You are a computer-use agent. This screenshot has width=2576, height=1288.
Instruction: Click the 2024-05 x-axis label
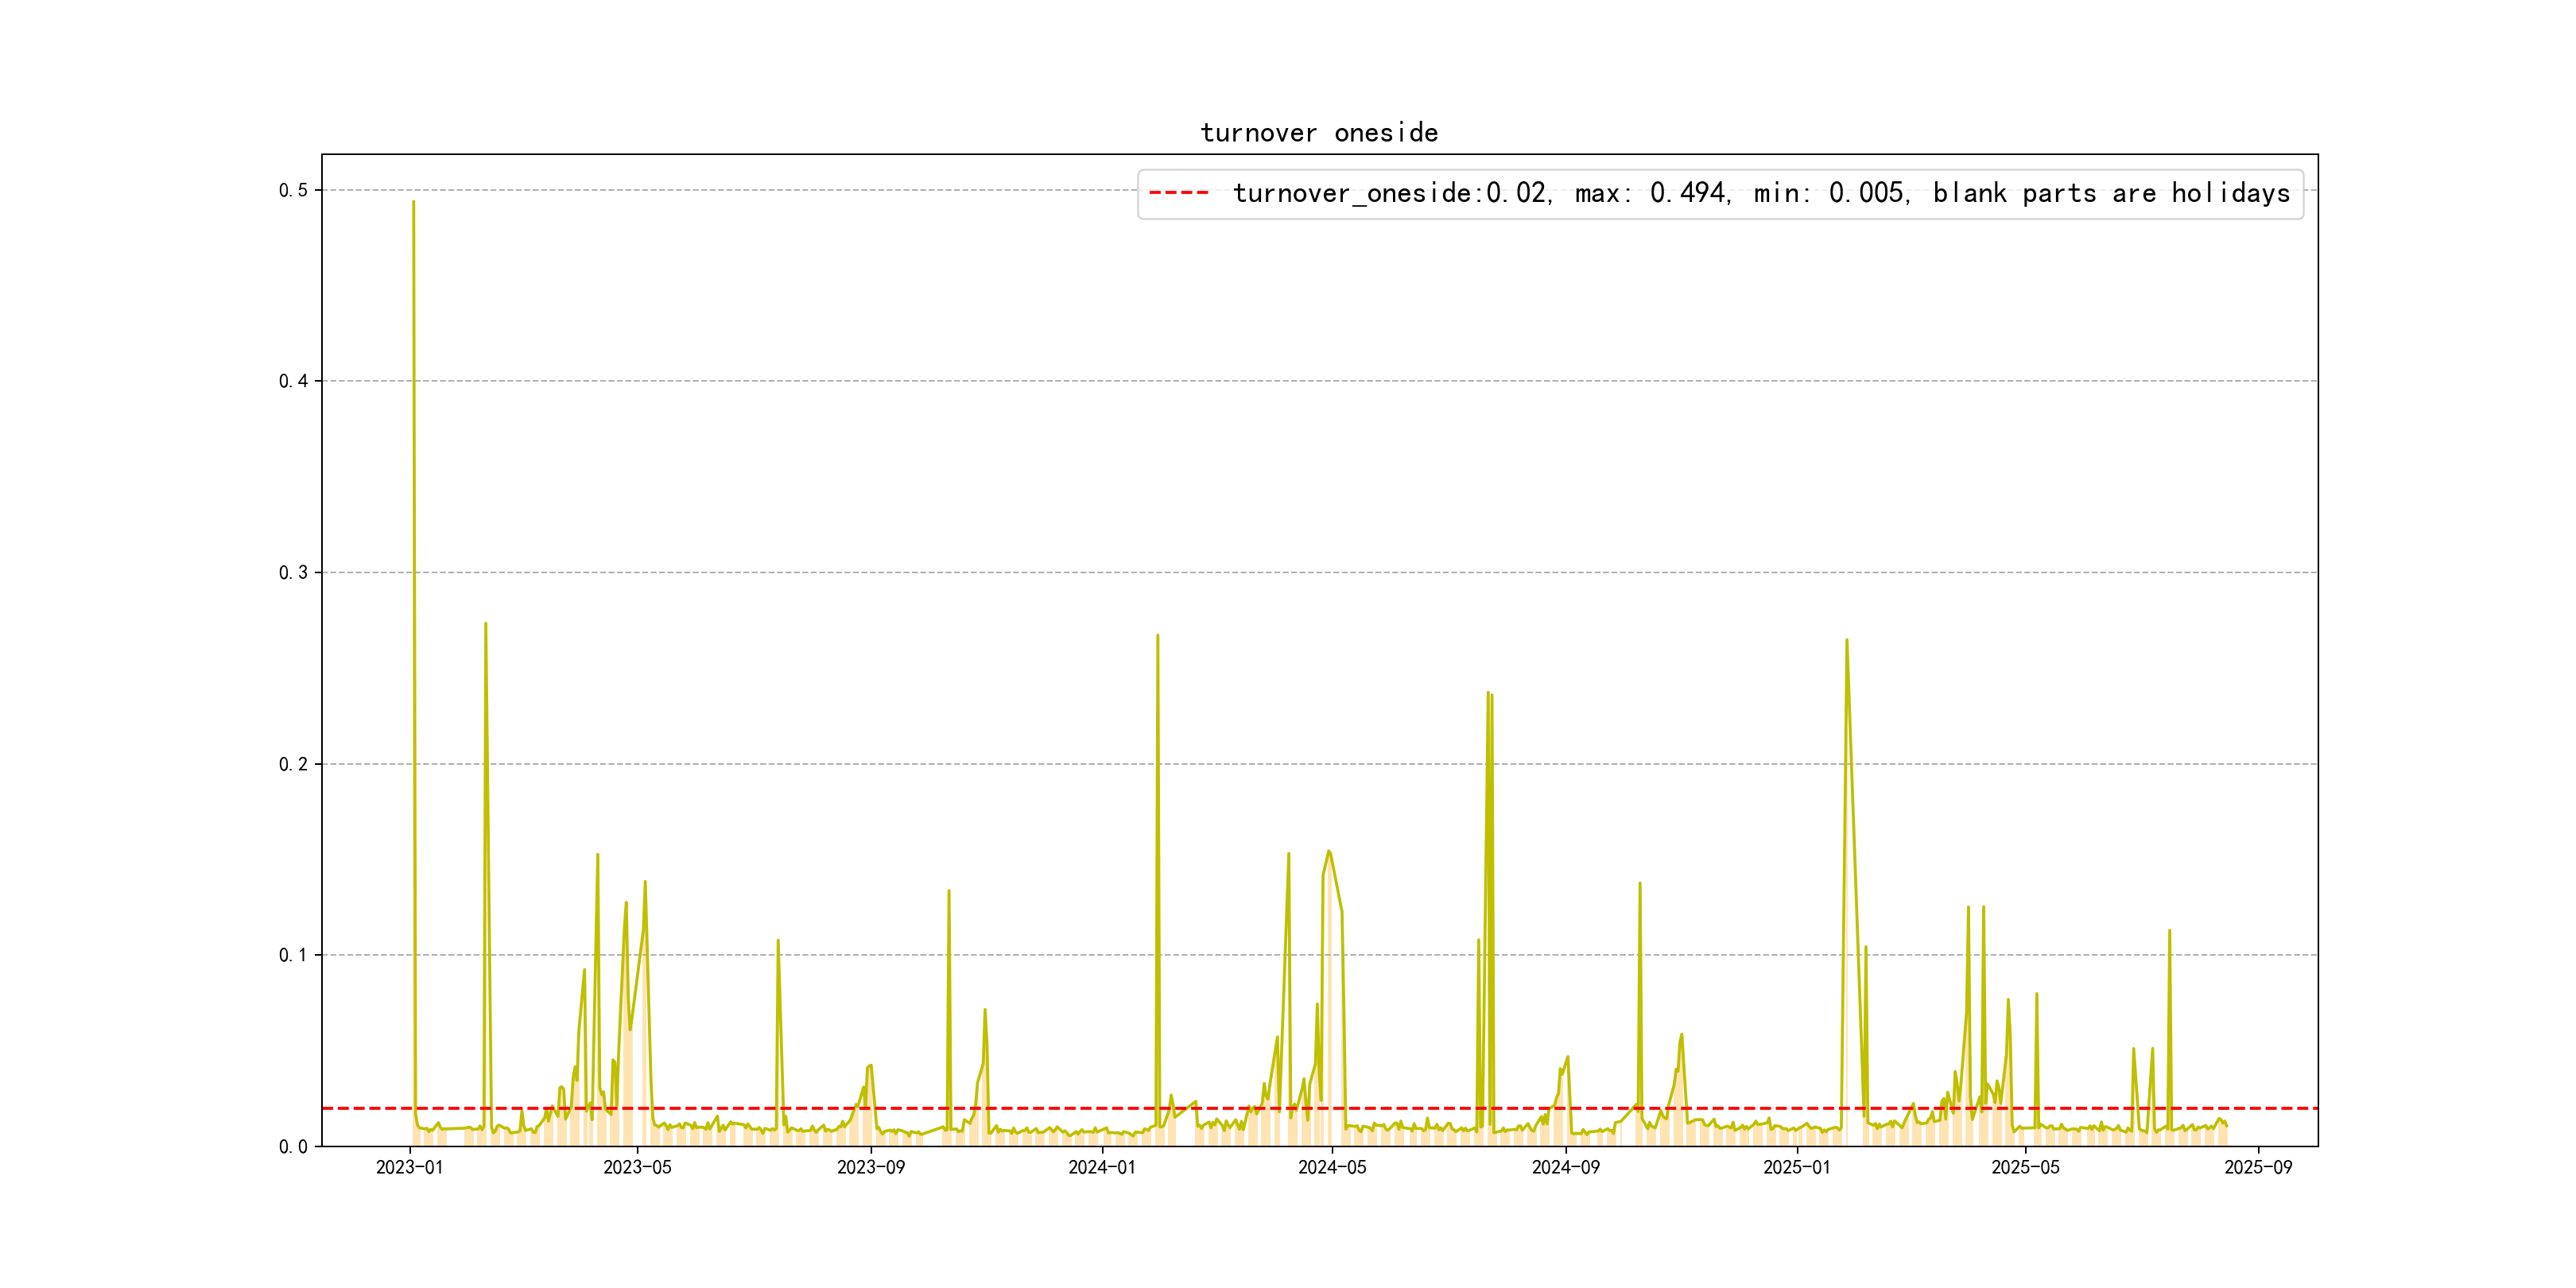pyautogui.click(x=1332, y=1168)
